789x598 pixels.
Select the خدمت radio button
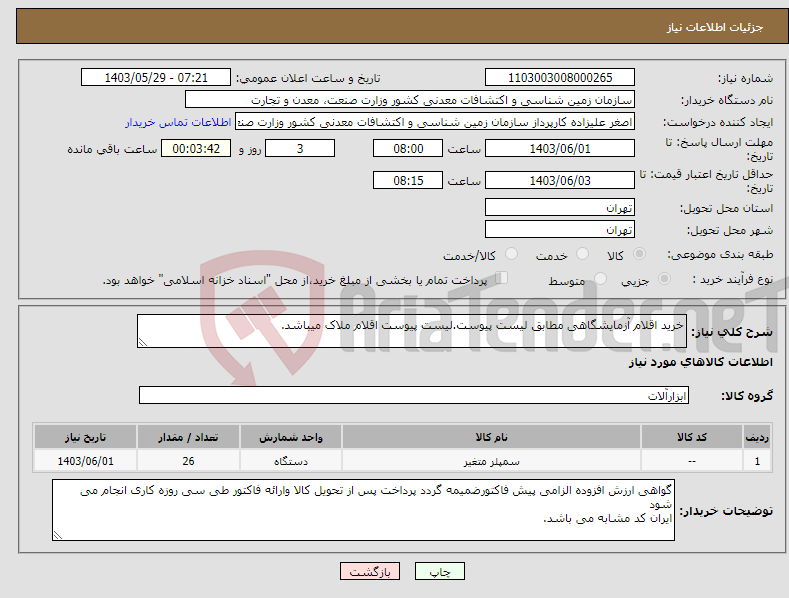point(582,254)
